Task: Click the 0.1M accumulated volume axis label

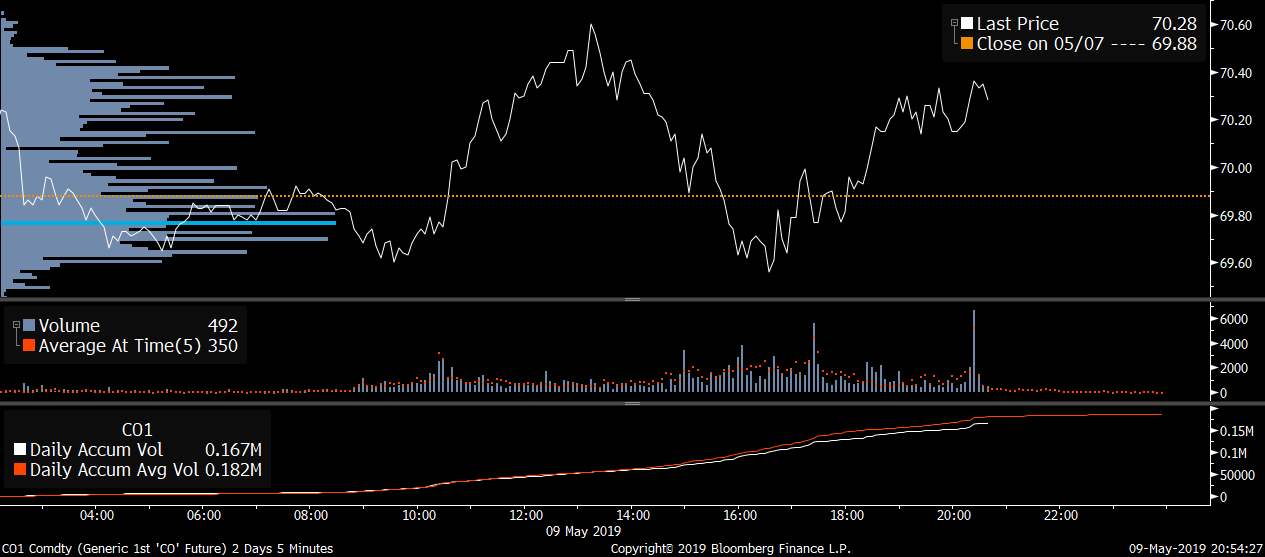Action: pyautogui.click(x=1231, y=453)
